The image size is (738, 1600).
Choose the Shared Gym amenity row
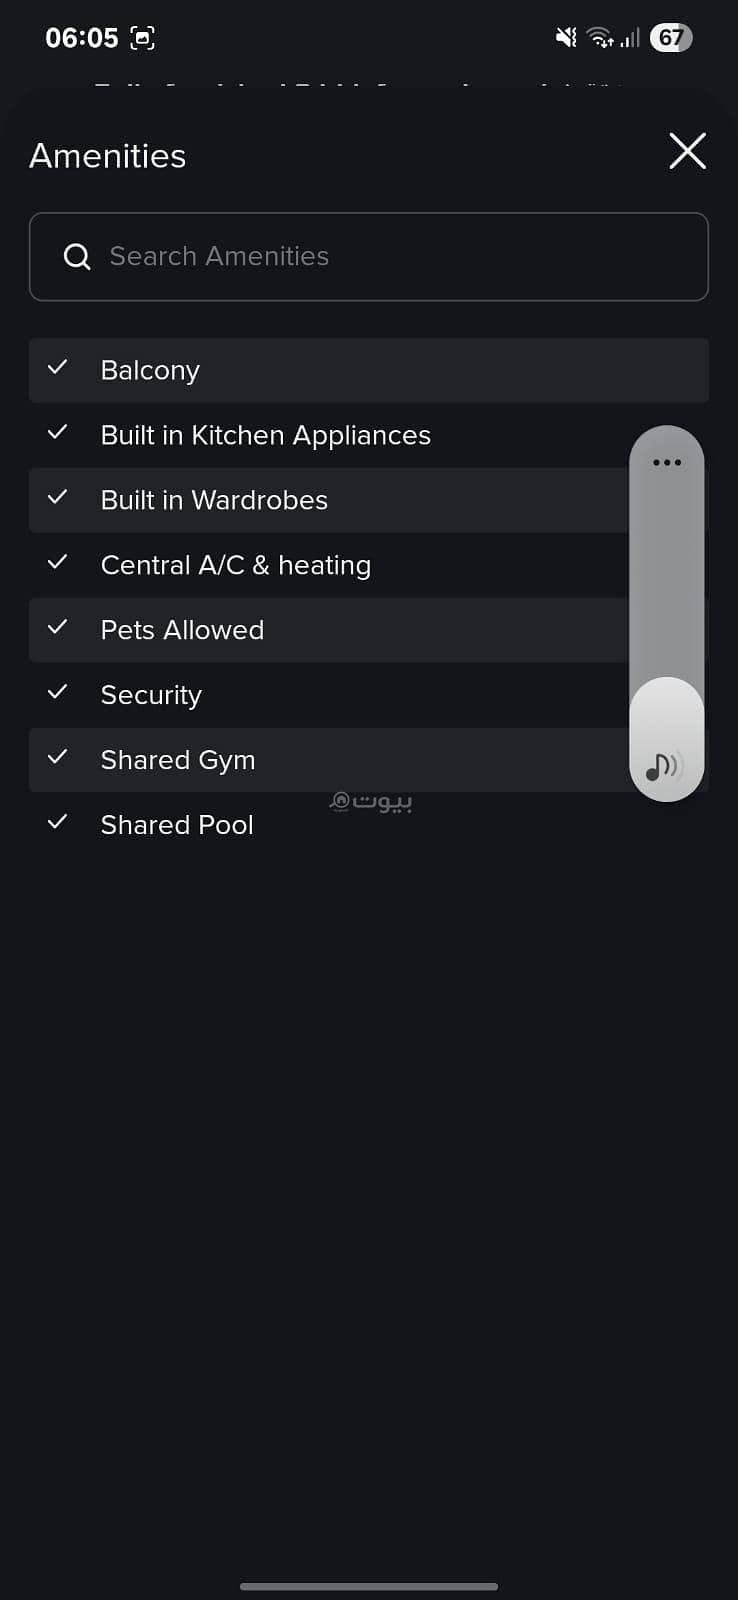click(x=369, y=760)
